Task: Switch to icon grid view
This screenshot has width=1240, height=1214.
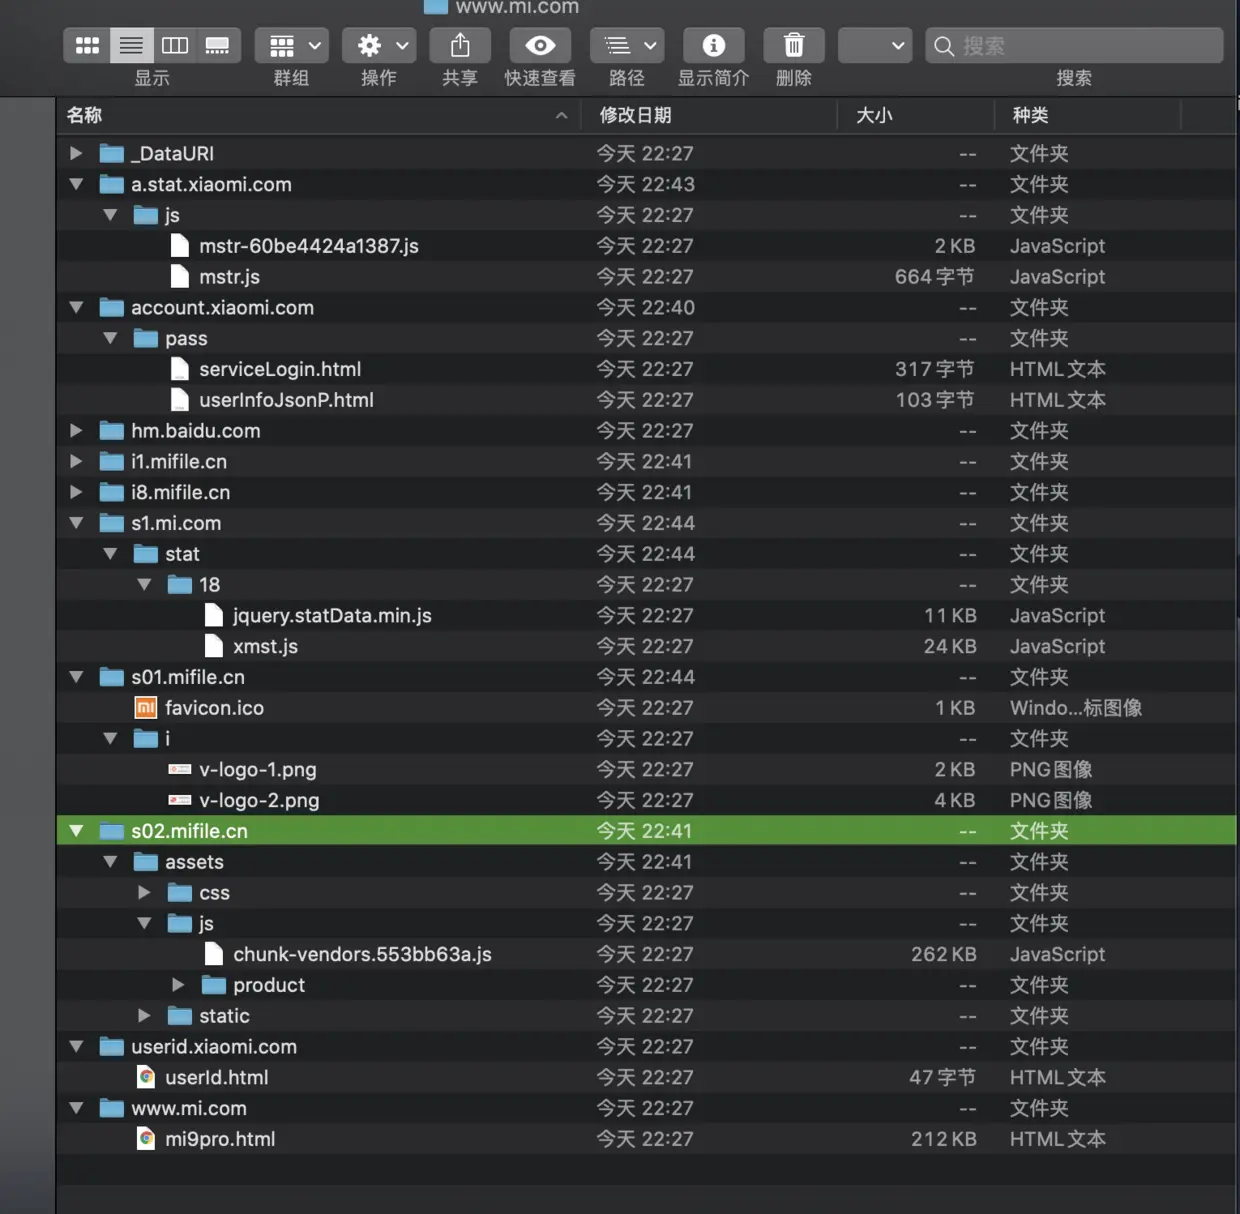Action: pyautogui.click(x=87, y=46)
